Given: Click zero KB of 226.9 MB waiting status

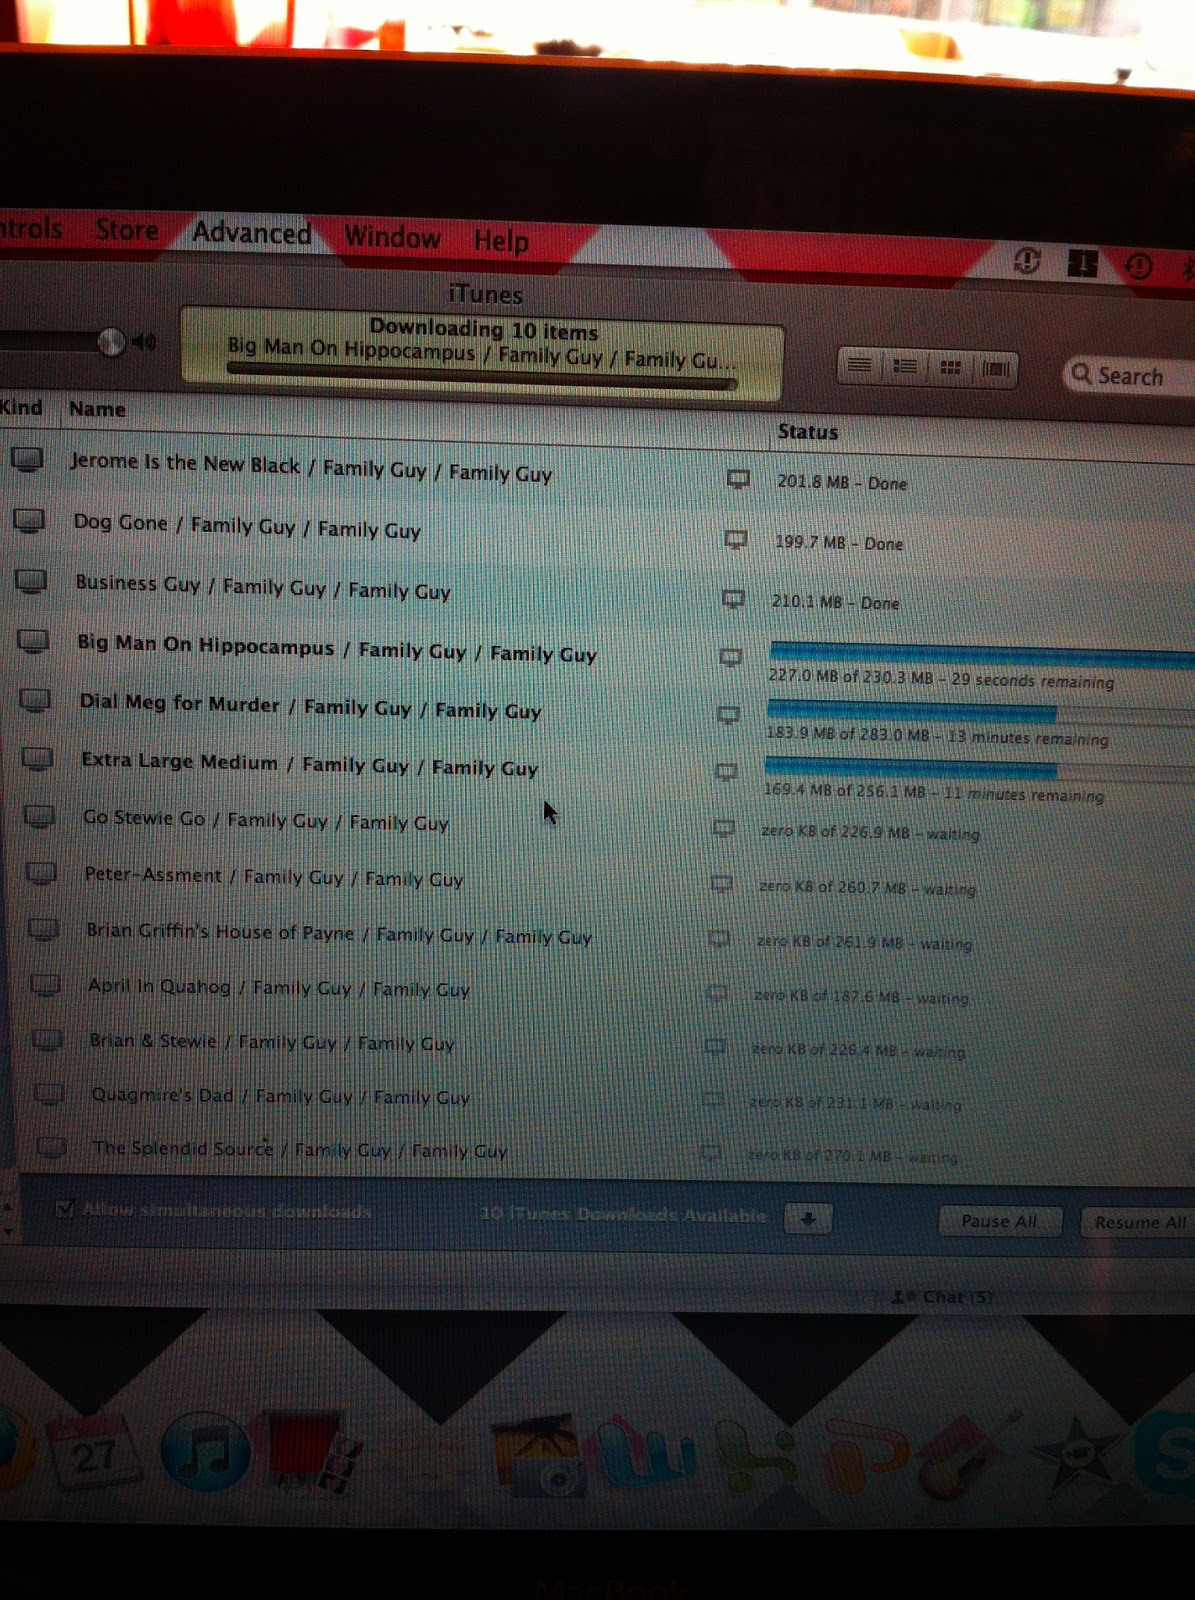Looking at the screenshot, I should coord(870,832).
